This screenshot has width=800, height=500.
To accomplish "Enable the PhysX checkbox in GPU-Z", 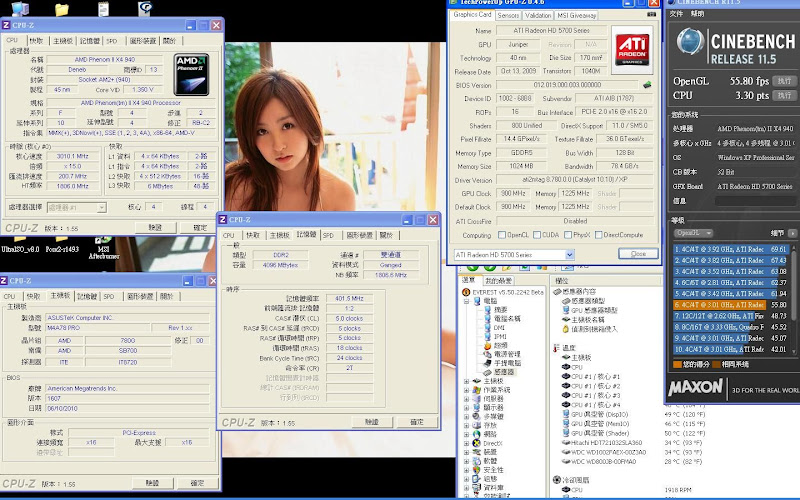I will pyautogui.click(x=568, y=235).
